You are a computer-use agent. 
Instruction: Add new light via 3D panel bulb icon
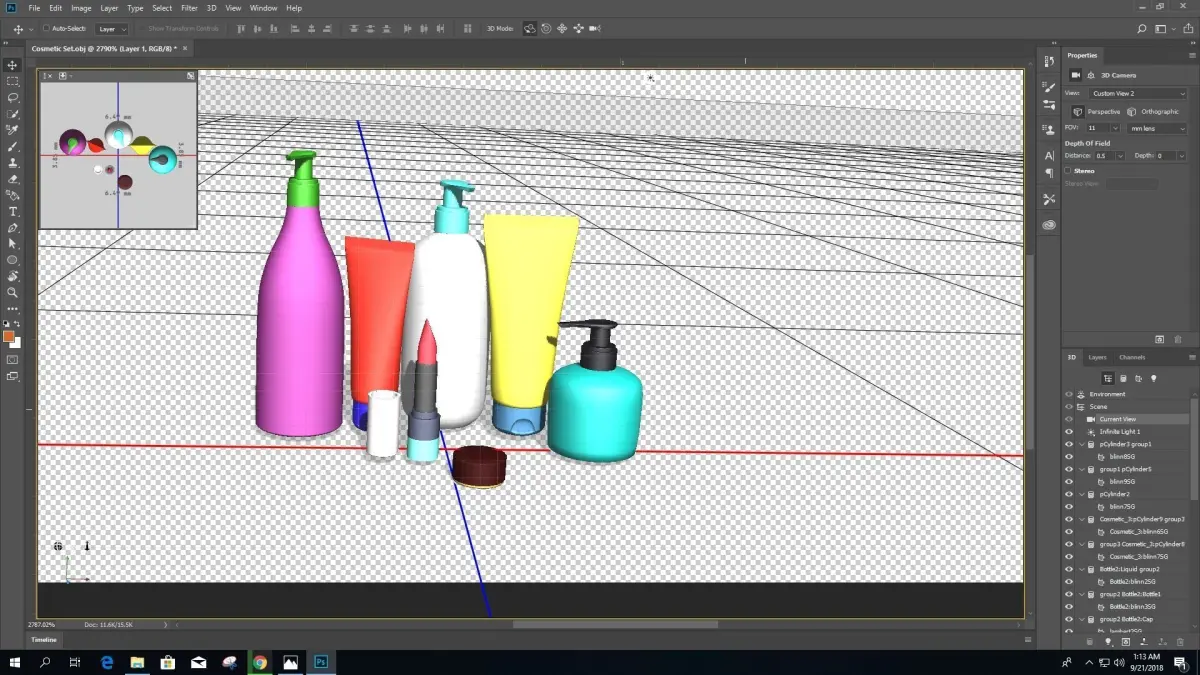[x=1108, y=641]
